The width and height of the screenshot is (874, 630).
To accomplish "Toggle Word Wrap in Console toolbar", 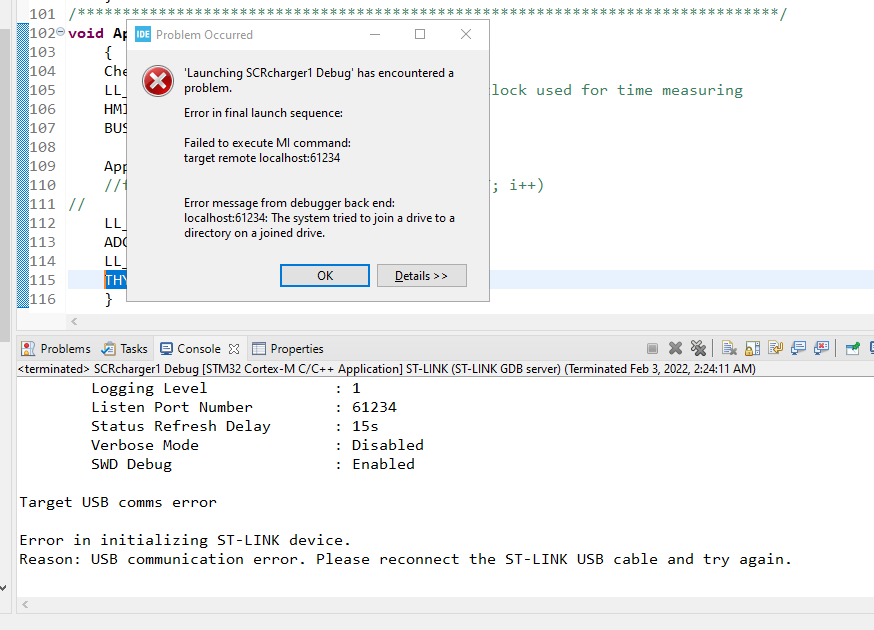I will point(775,349).
